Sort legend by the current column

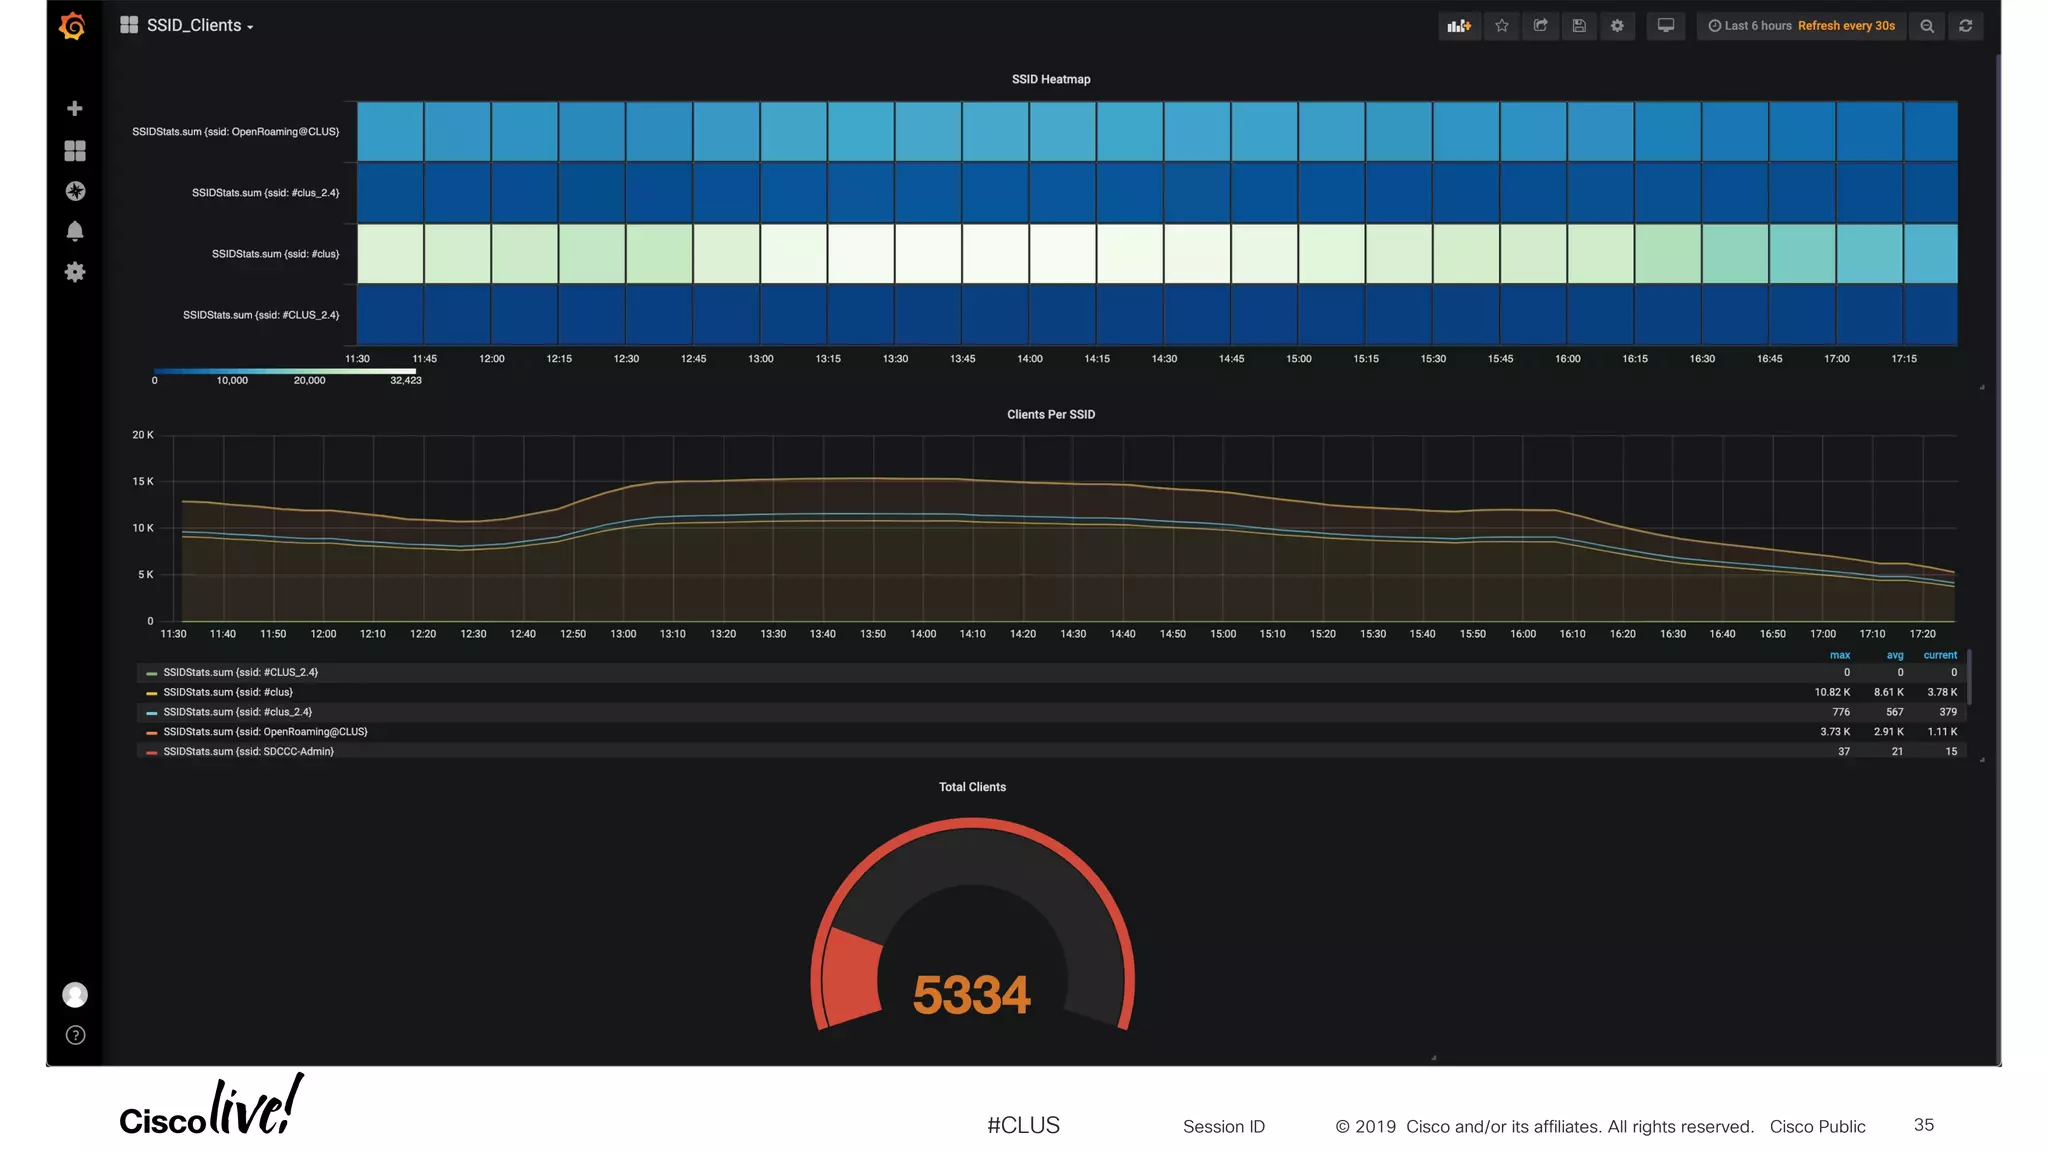(x=1939, y=656)
